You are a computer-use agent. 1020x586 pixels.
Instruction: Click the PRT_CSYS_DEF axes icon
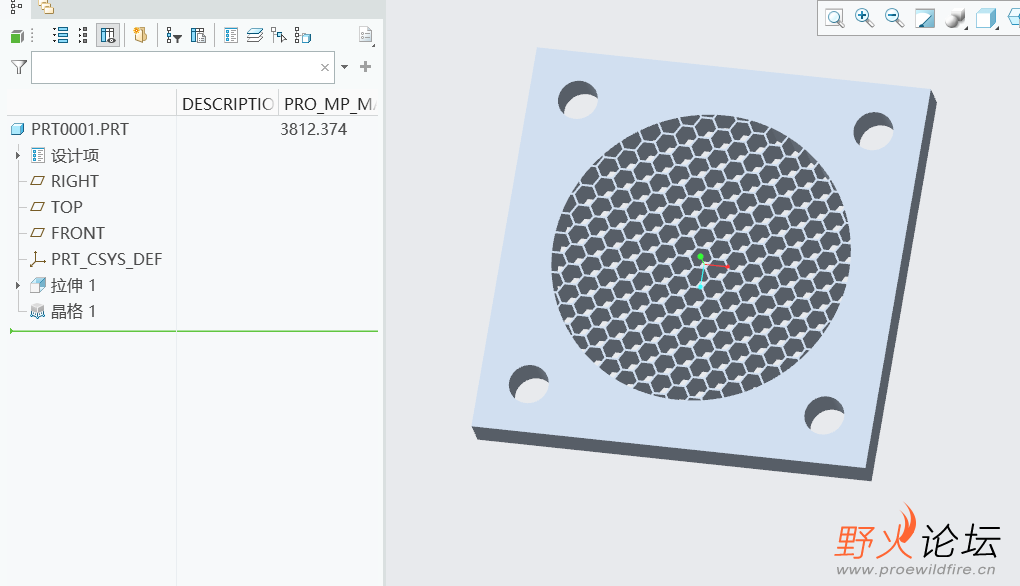pyautogui.click(x=37, y=260)
